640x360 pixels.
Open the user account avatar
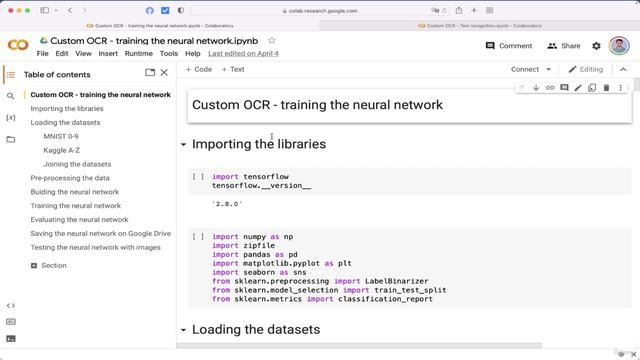click(619, 46)
